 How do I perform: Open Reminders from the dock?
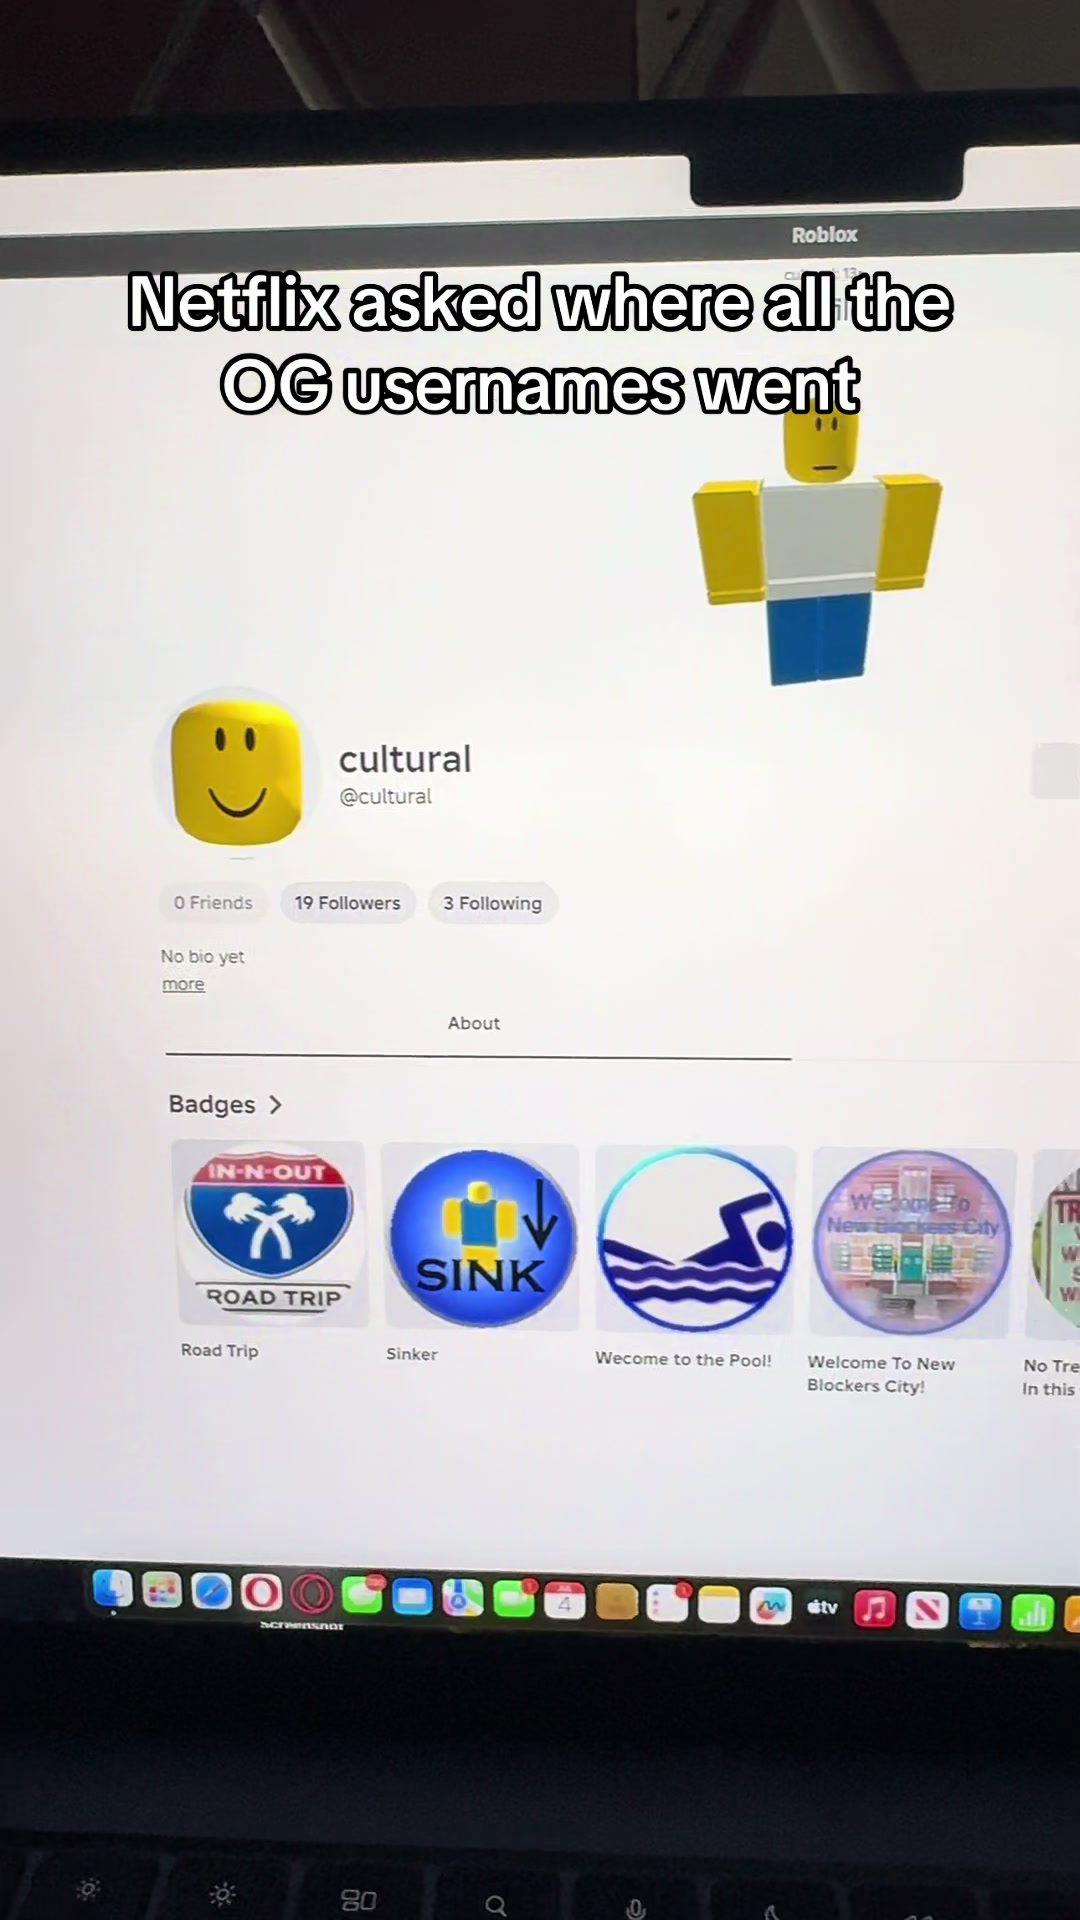(668, 1603)
